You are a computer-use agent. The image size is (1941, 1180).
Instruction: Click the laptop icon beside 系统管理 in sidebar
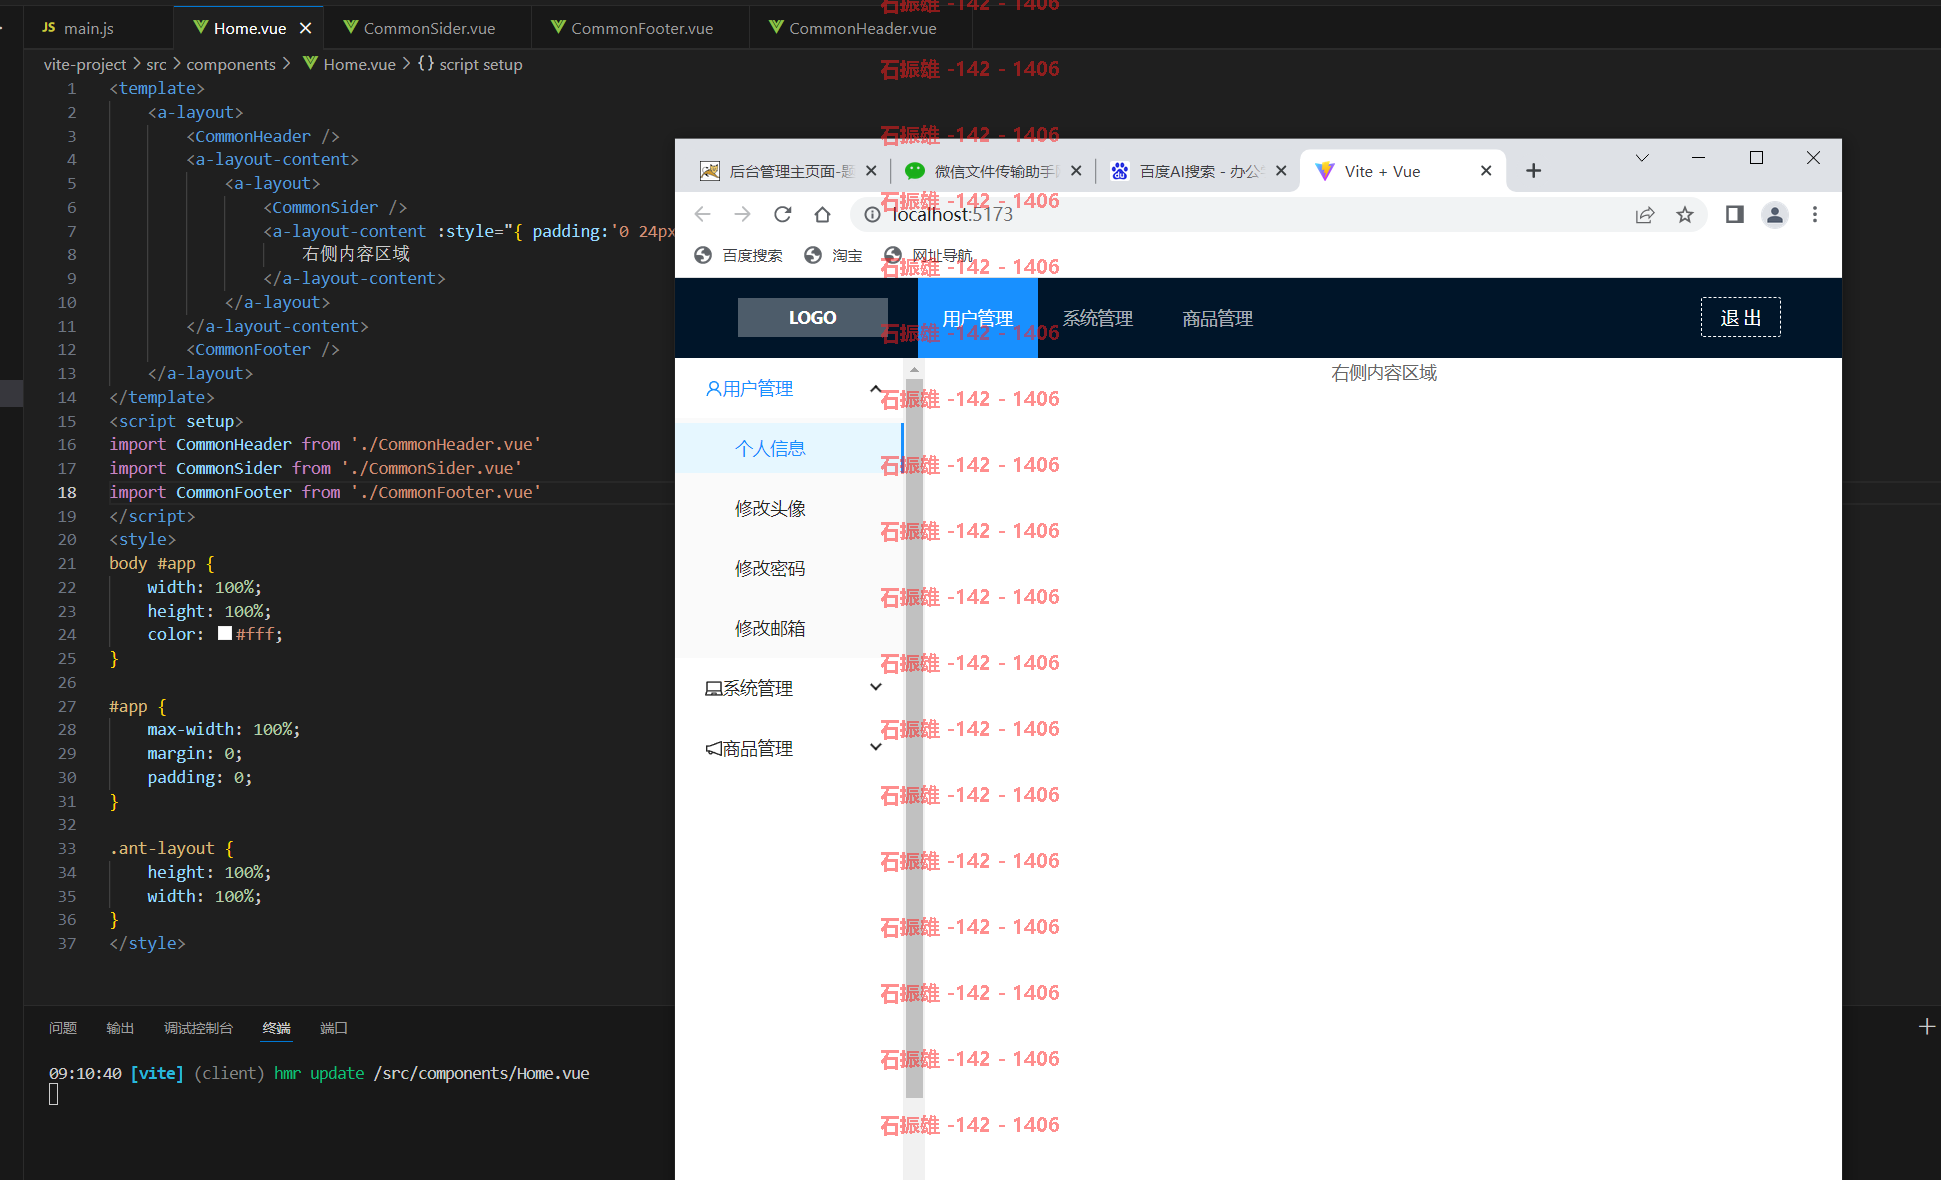pyautogui.click(x=713, y=688)
